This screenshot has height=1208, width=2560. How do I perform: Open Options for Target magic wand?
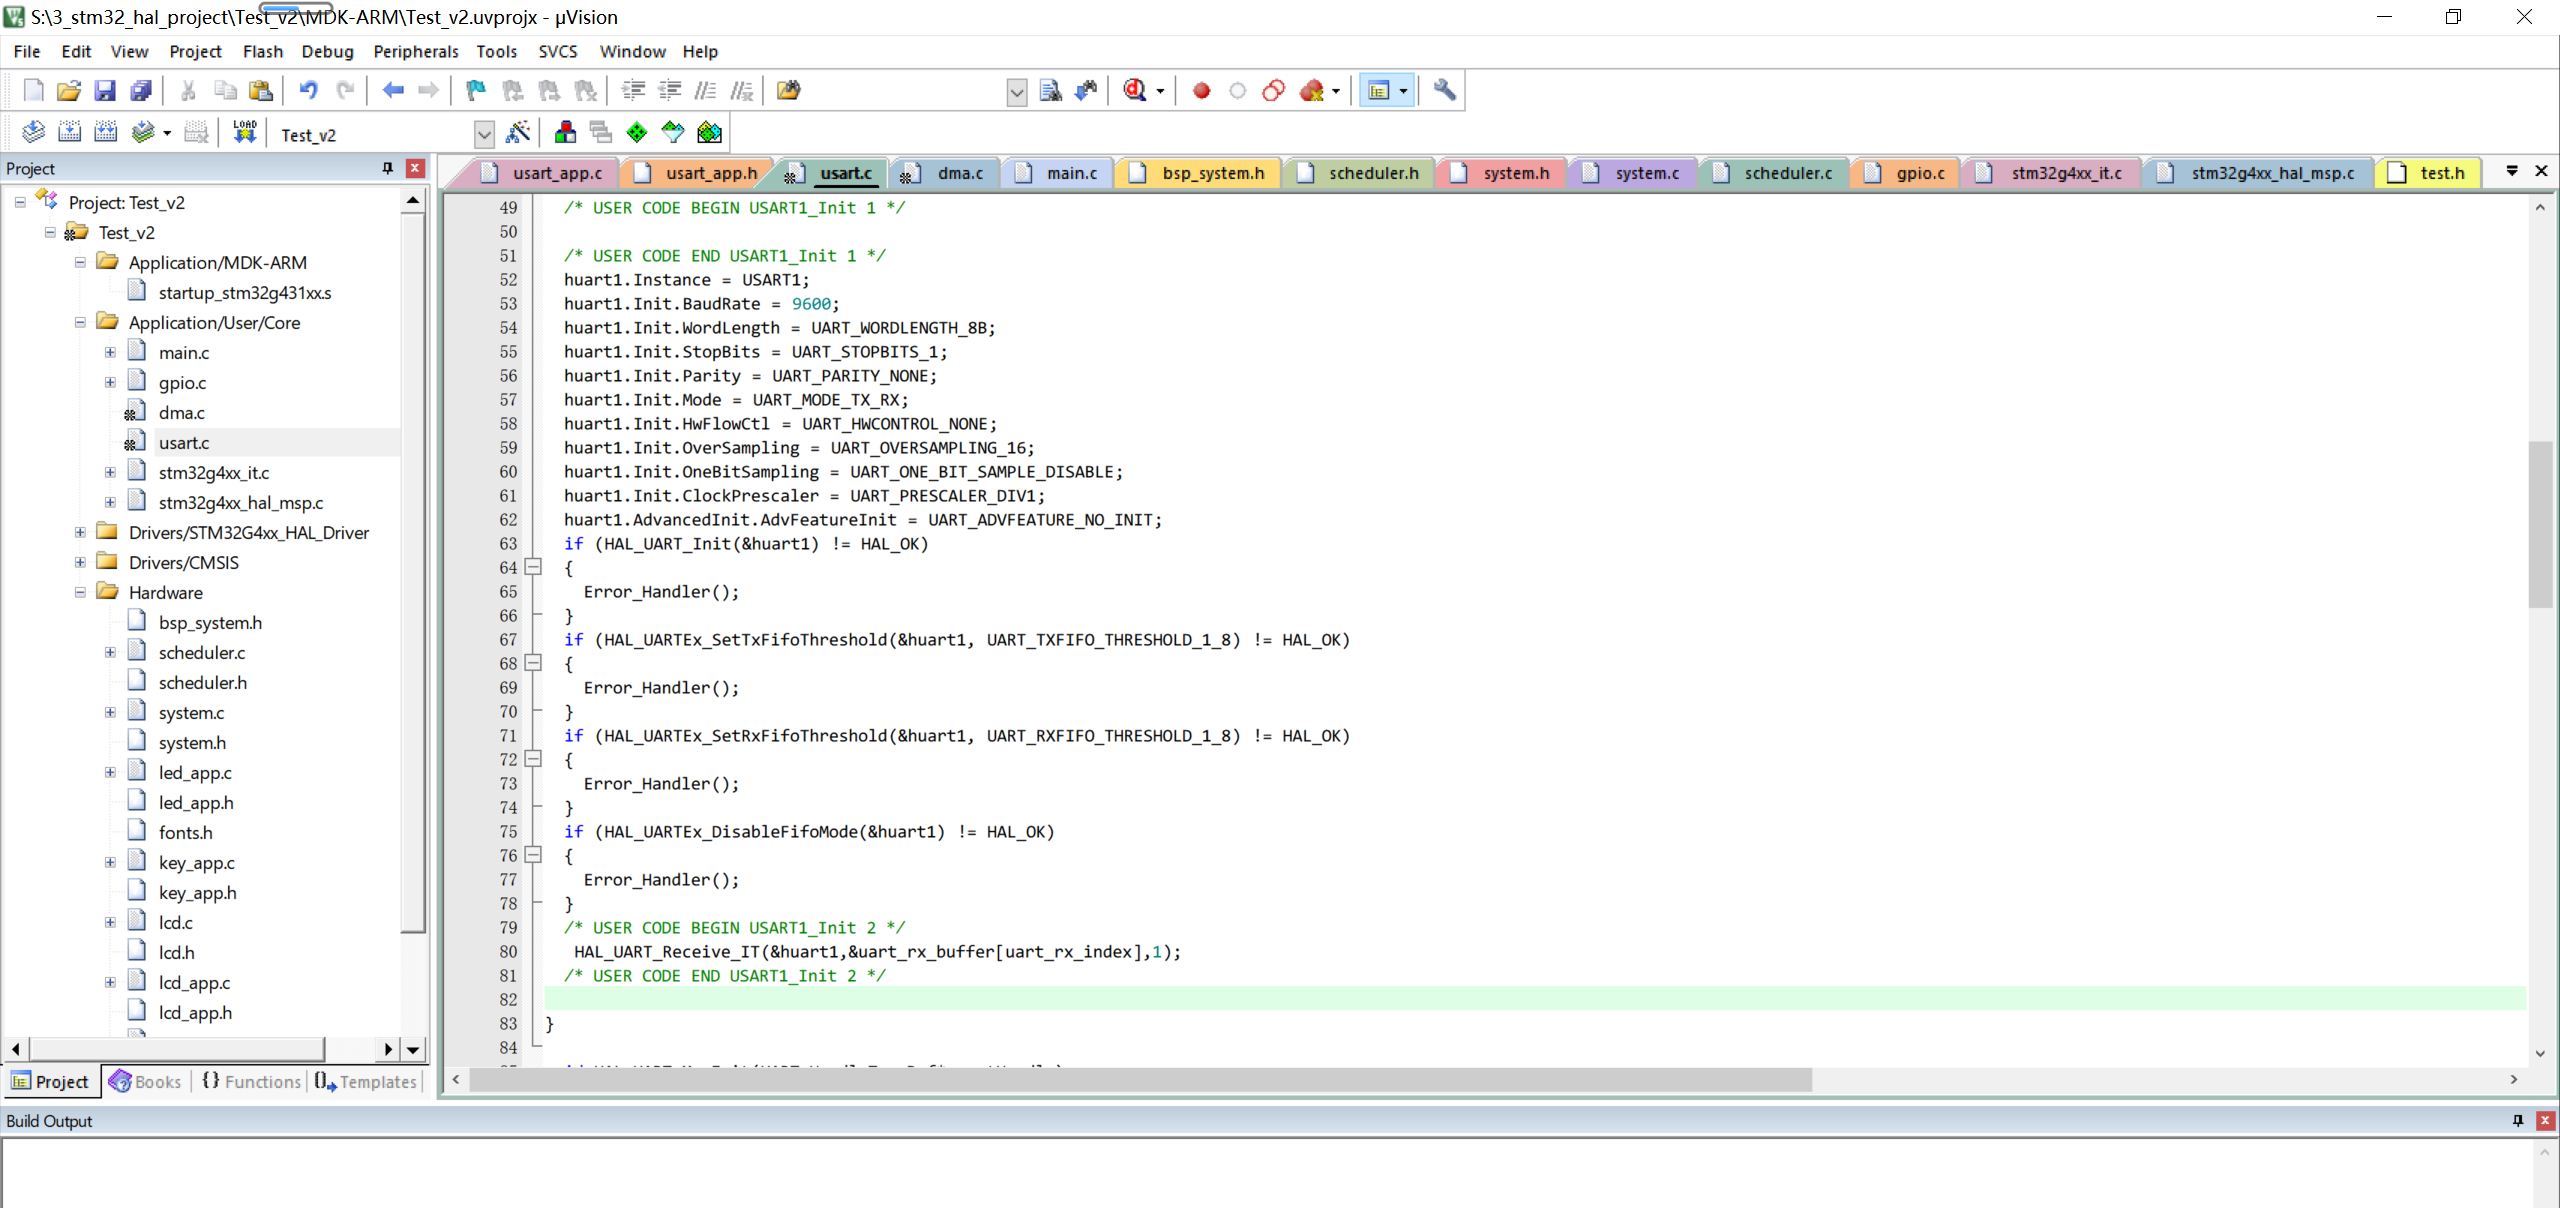[x=518, y=132]
